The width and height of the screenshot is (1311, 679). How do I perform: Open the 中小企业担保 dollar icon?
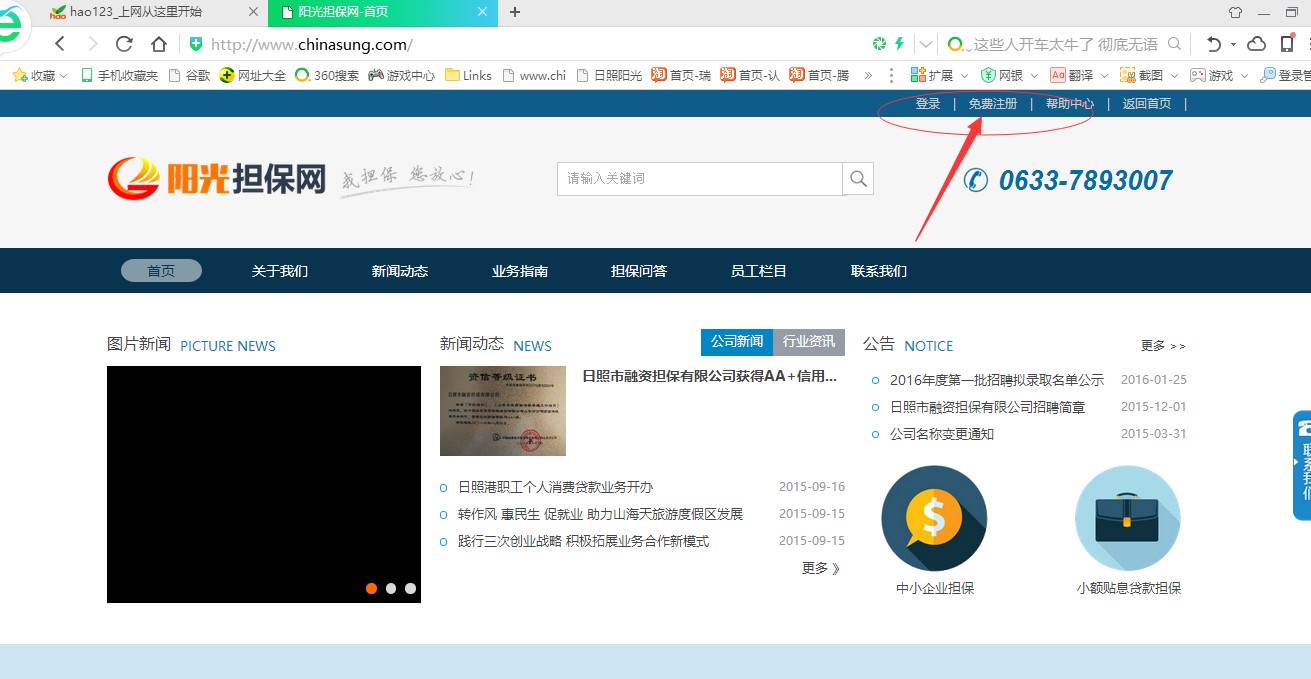(x=934, y=519)
